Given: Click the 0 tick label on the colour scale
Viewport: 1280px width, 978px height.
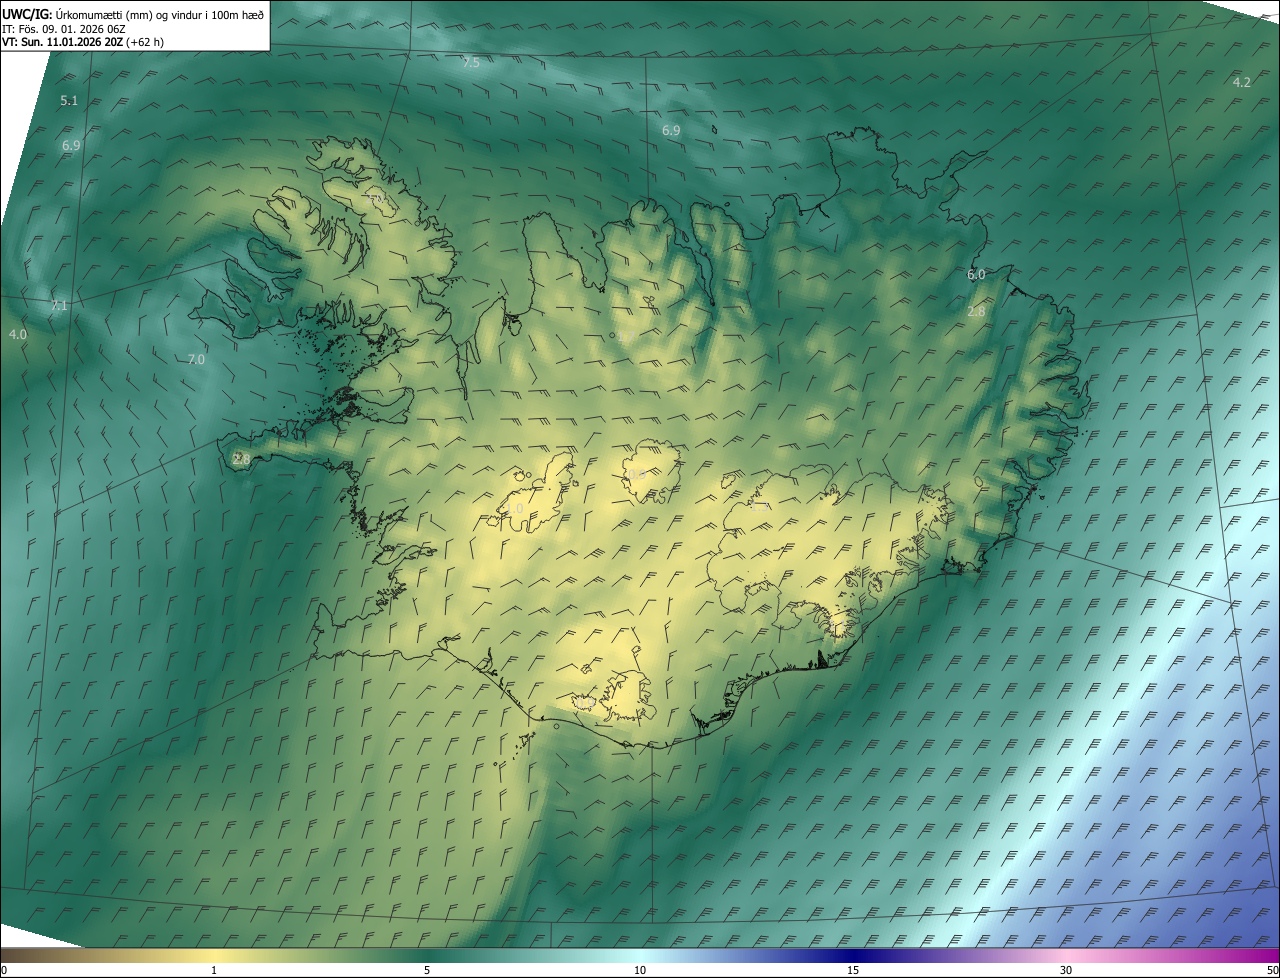Looking at the screenshot, I should coord(4,971).
